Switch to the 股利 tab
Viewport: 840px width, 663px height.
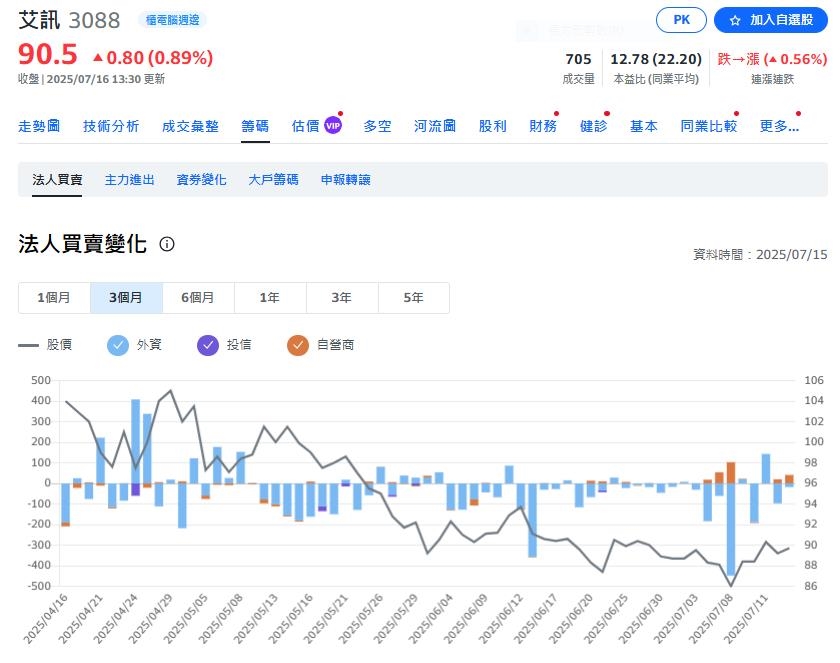click(x=493, y=127)
